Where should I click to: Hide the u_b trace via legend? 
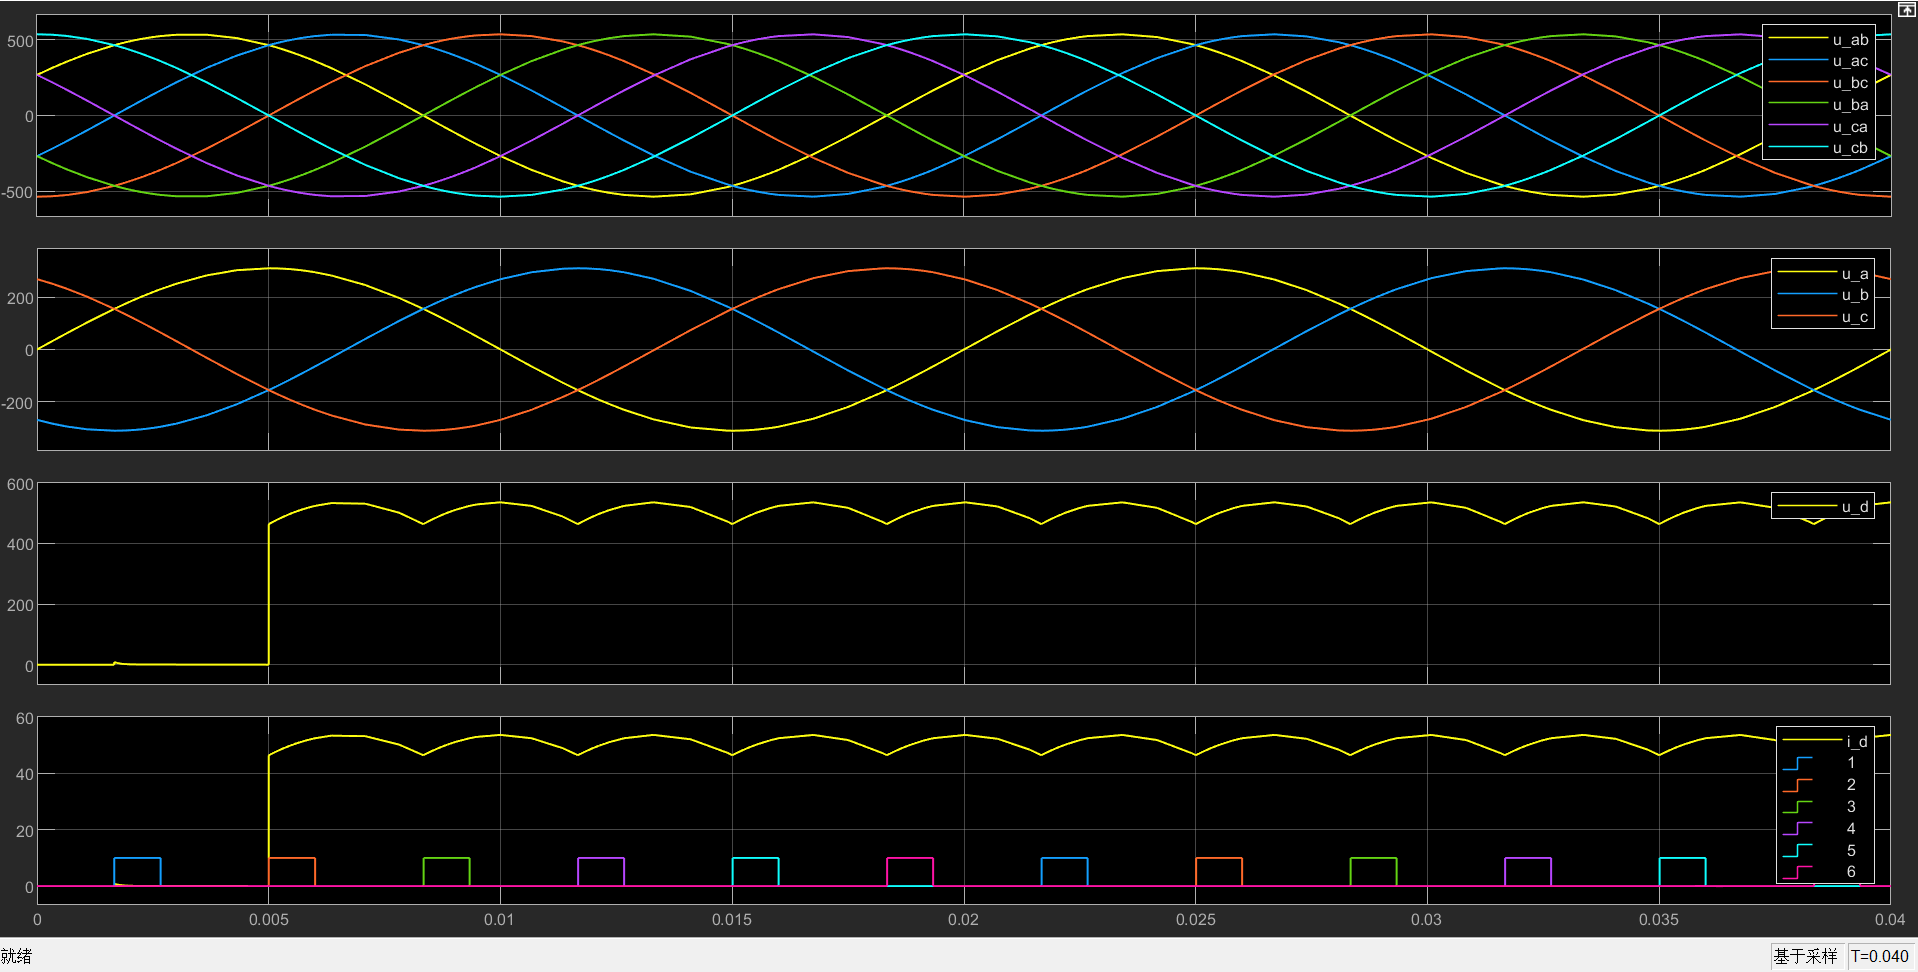click(1823, 295)
